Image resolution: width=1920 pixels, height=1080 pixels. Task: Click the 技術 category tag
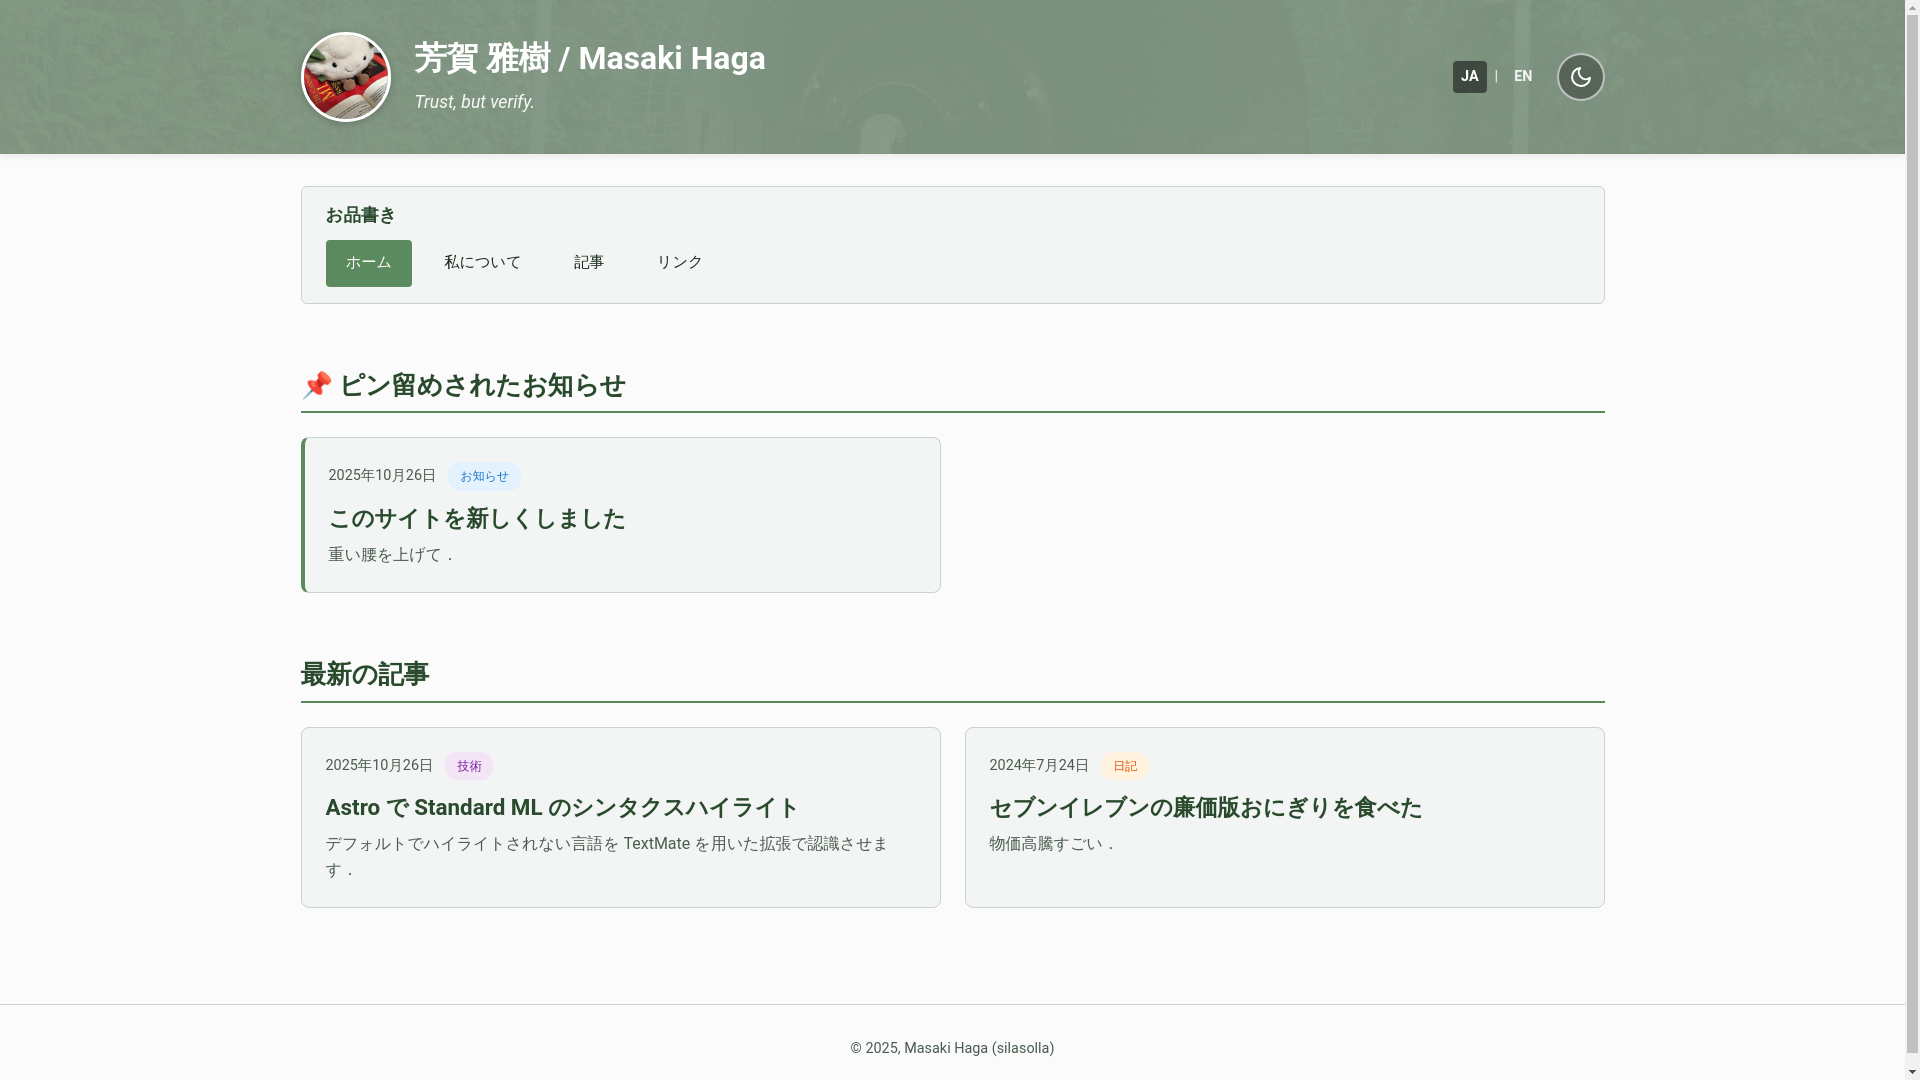[x=468, y=766]
